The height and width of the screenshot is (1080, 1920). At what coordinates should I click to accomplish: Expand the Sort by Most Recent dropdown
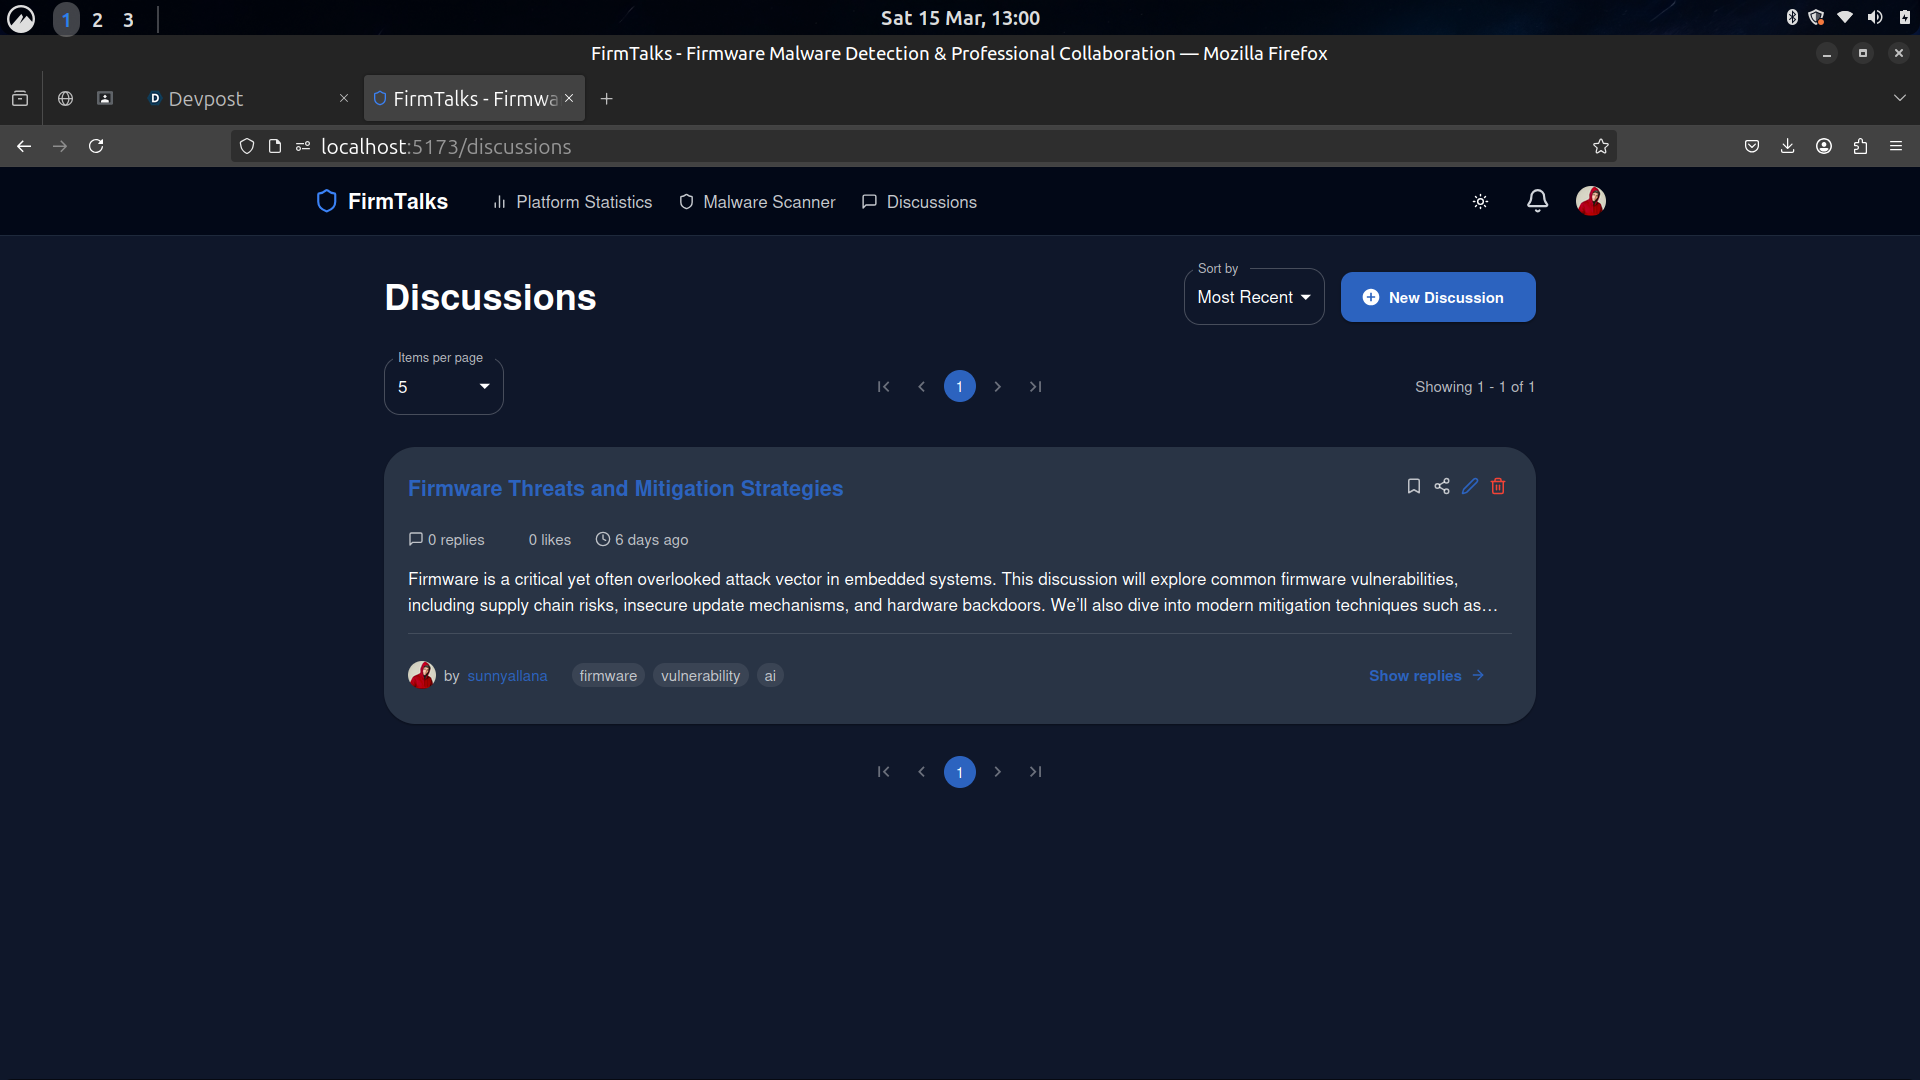tap(1253, 297)
